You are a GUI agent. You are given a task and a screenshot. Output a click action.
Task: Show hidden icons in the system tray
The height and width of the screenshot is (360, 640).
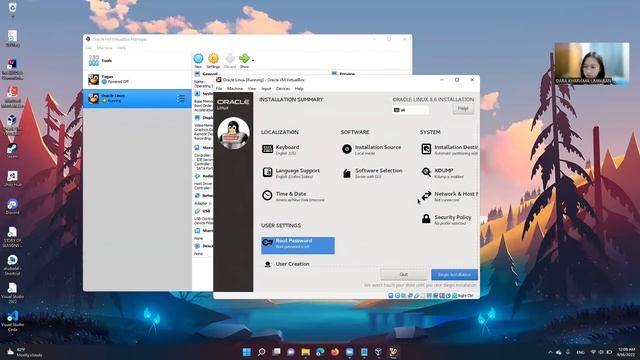click(550, 352)
